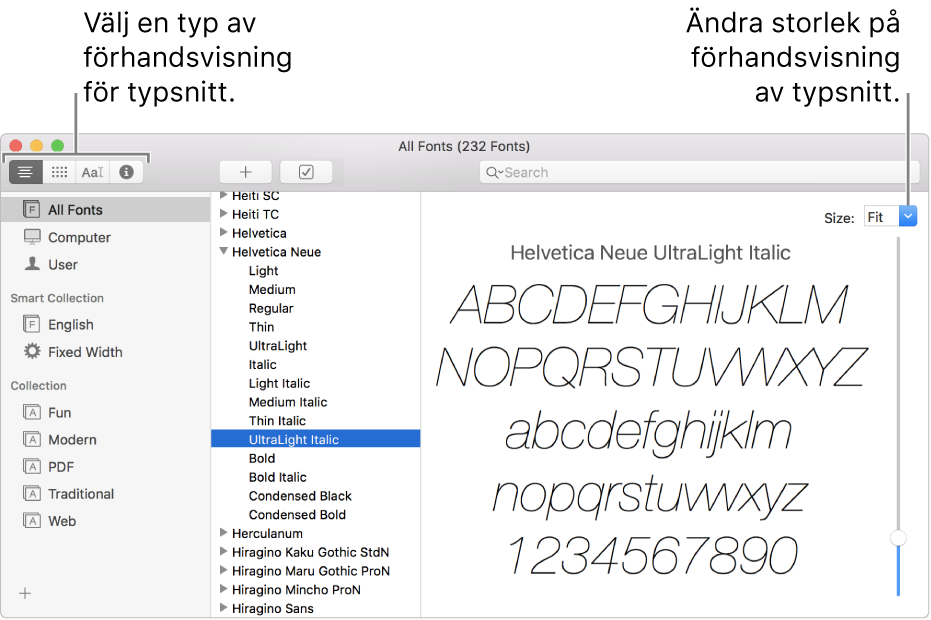931x620 pixels.
Task: Select the UltraLight typeface
Action: coord(278,346)
